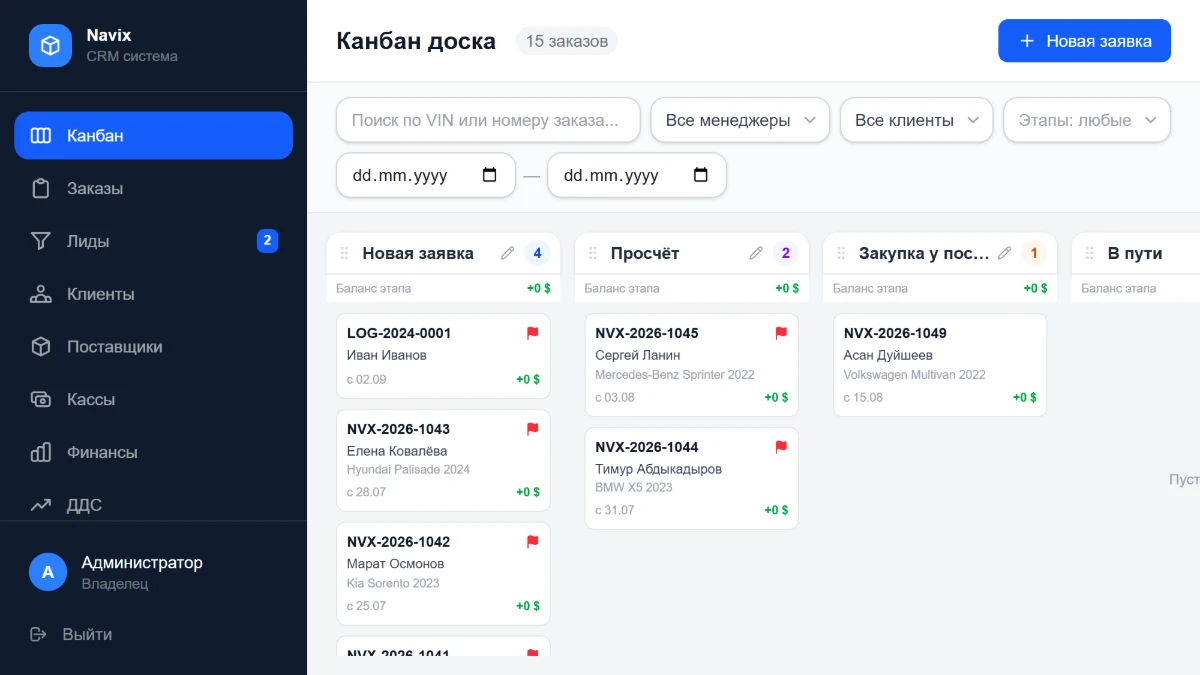This screenshot has width=1200, height=675.
Task: Click red flag on NVX-2026-1044 card
Action: [x=781, y=447]
